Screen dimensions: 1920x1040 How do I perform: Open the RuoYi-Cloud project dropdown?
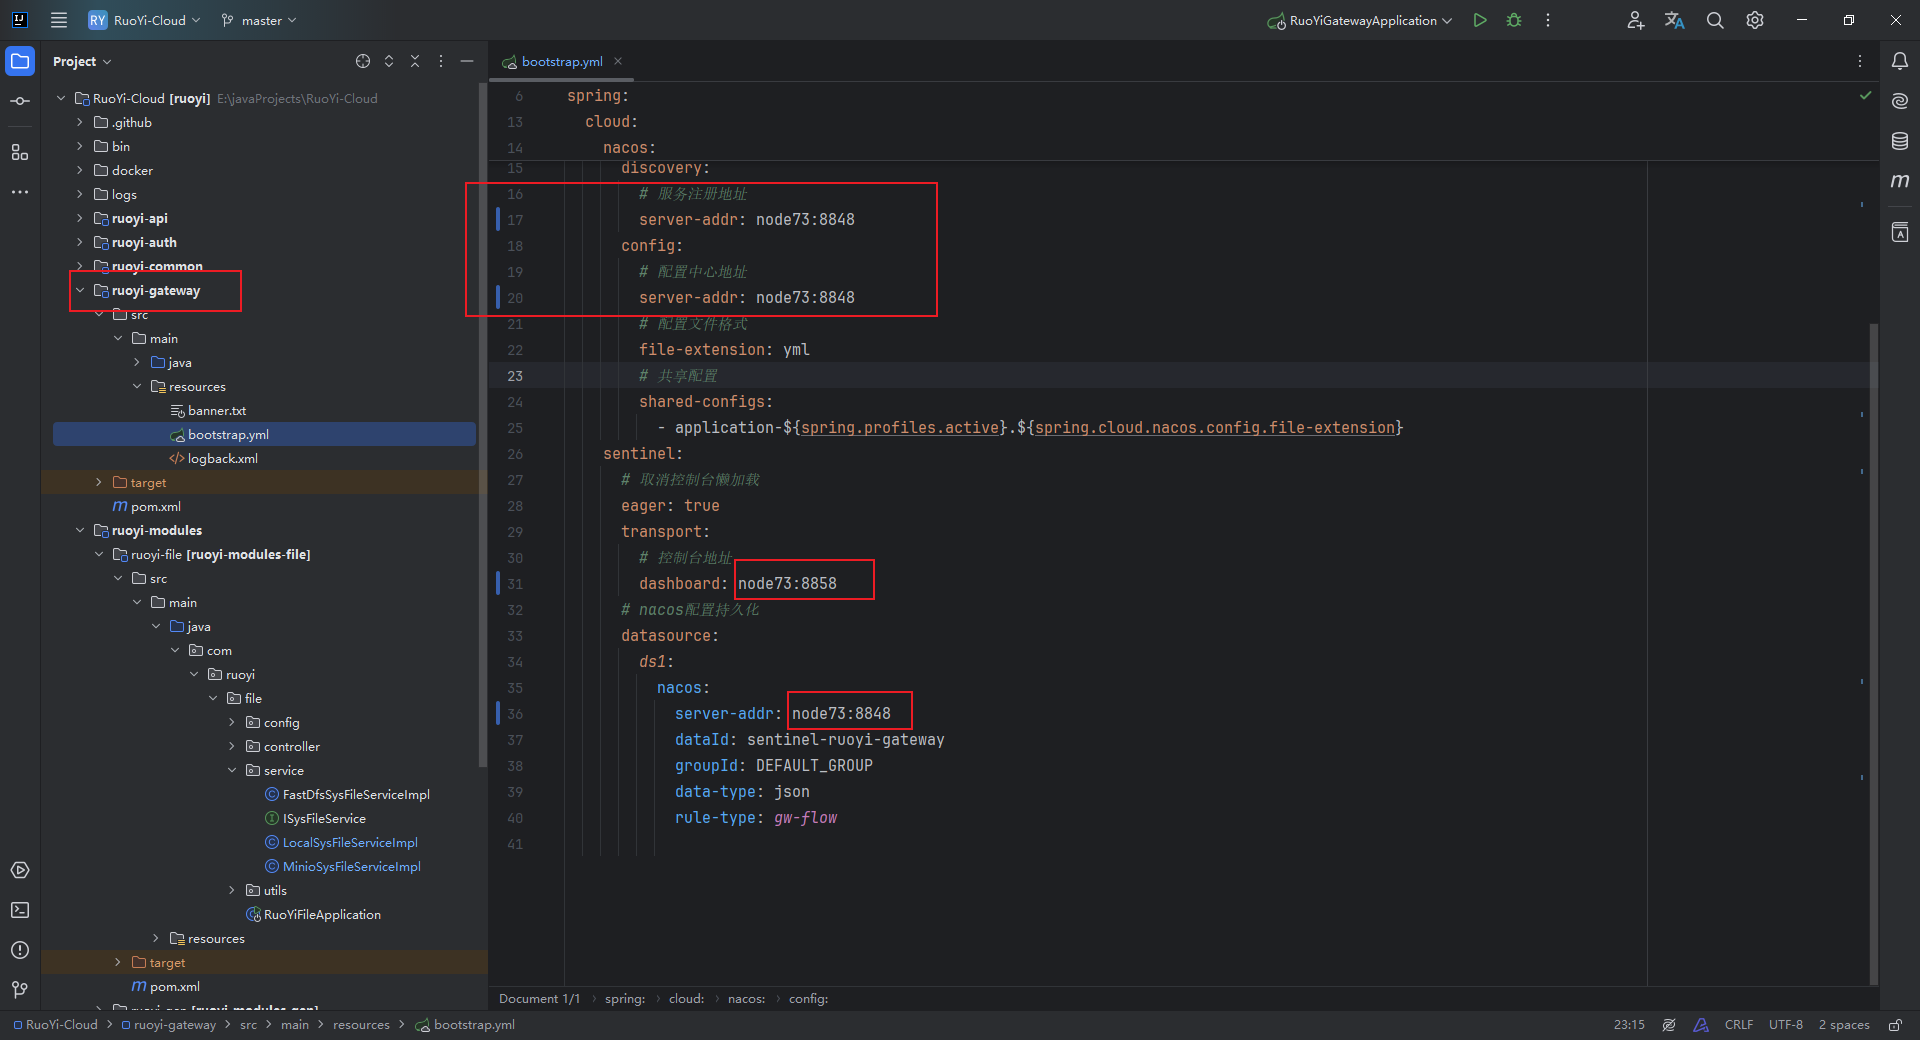[144, 20]
